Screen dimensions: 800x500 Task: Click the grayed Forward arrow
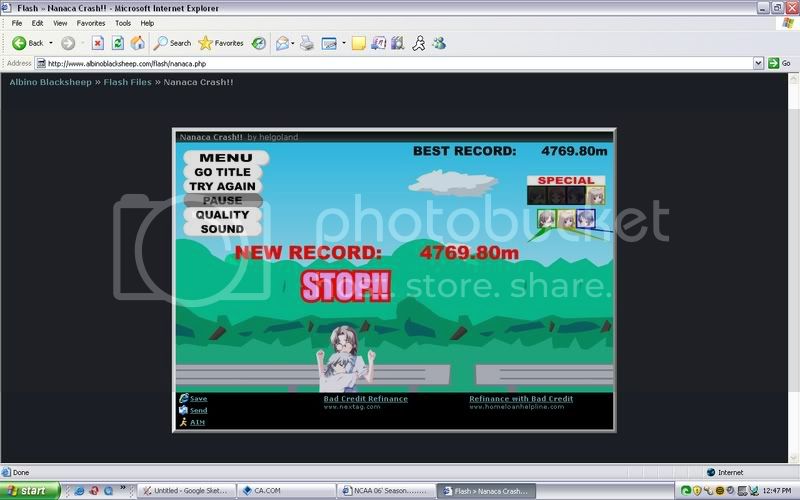(x=68, y=43)
